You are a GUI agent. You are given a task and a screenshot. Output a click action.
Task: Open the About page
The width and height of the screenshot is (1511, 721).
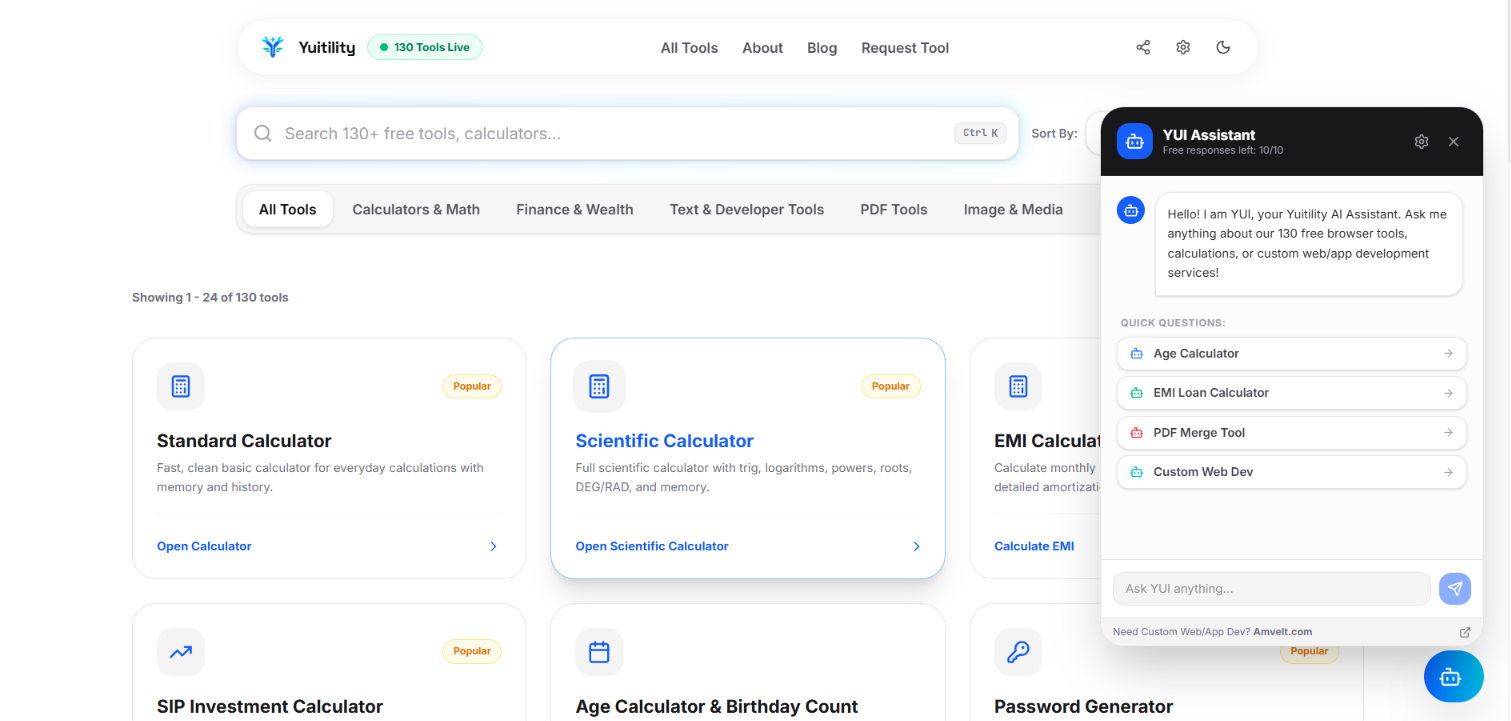[762, 48]
